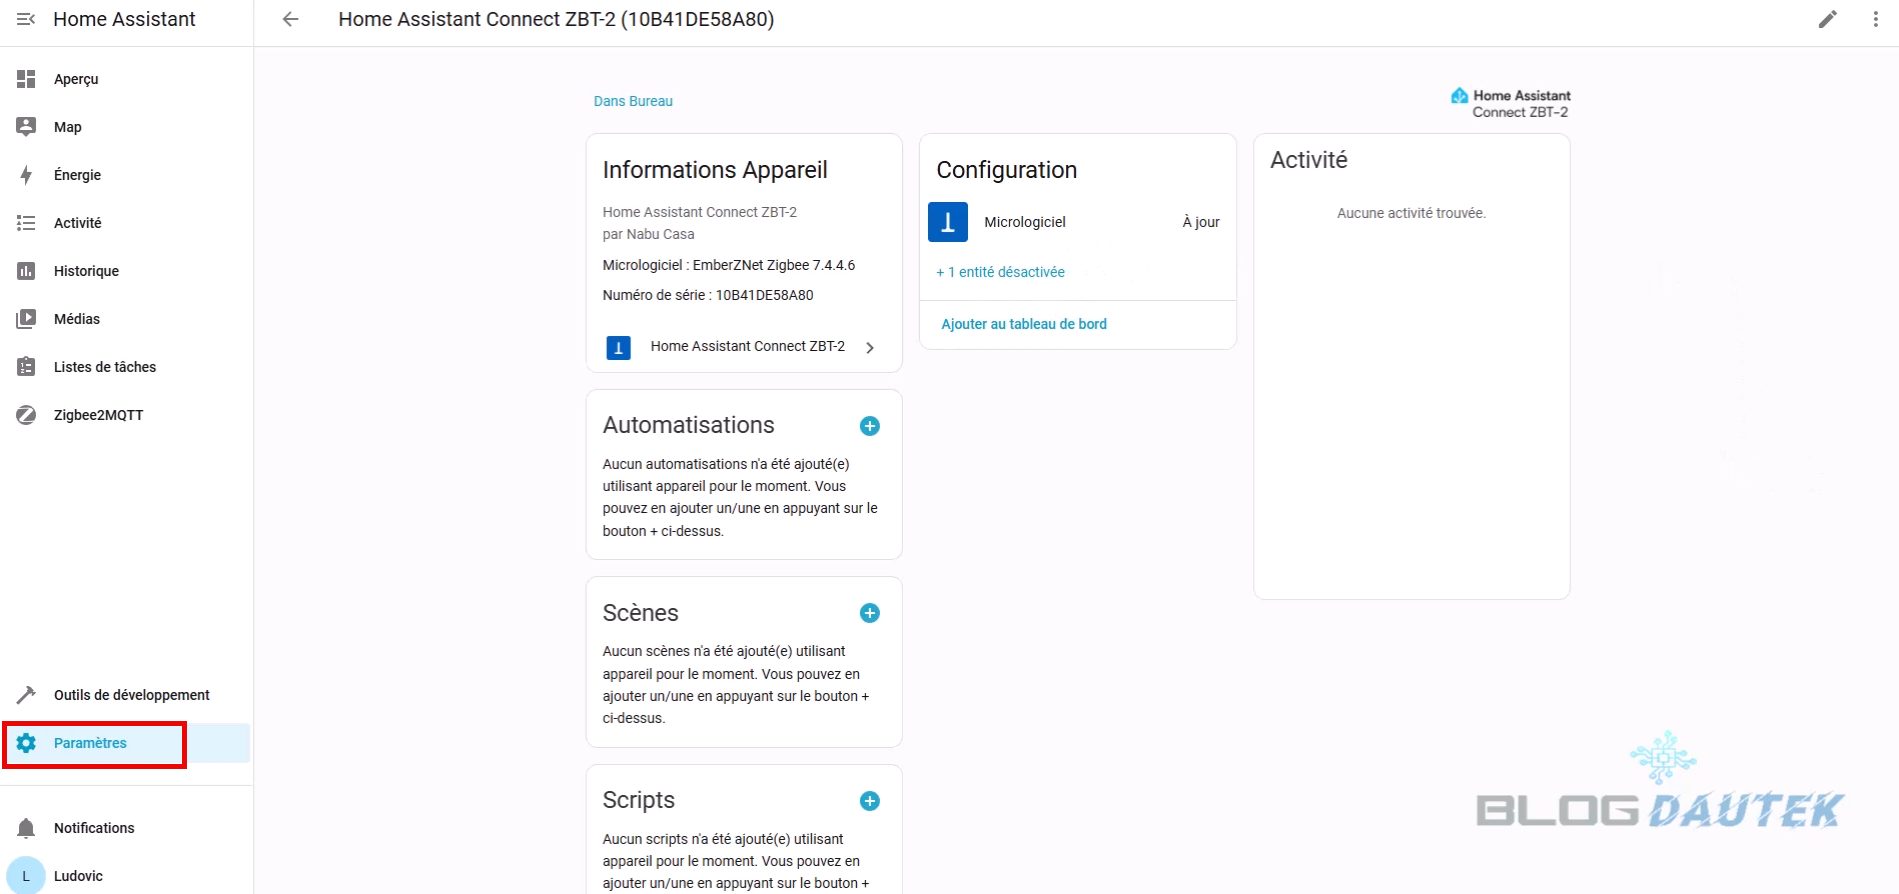Click Ajouter au tableau de bord
This screenshot has height=894, width=1899.
pyautogui.click(x=1024, y=324)
